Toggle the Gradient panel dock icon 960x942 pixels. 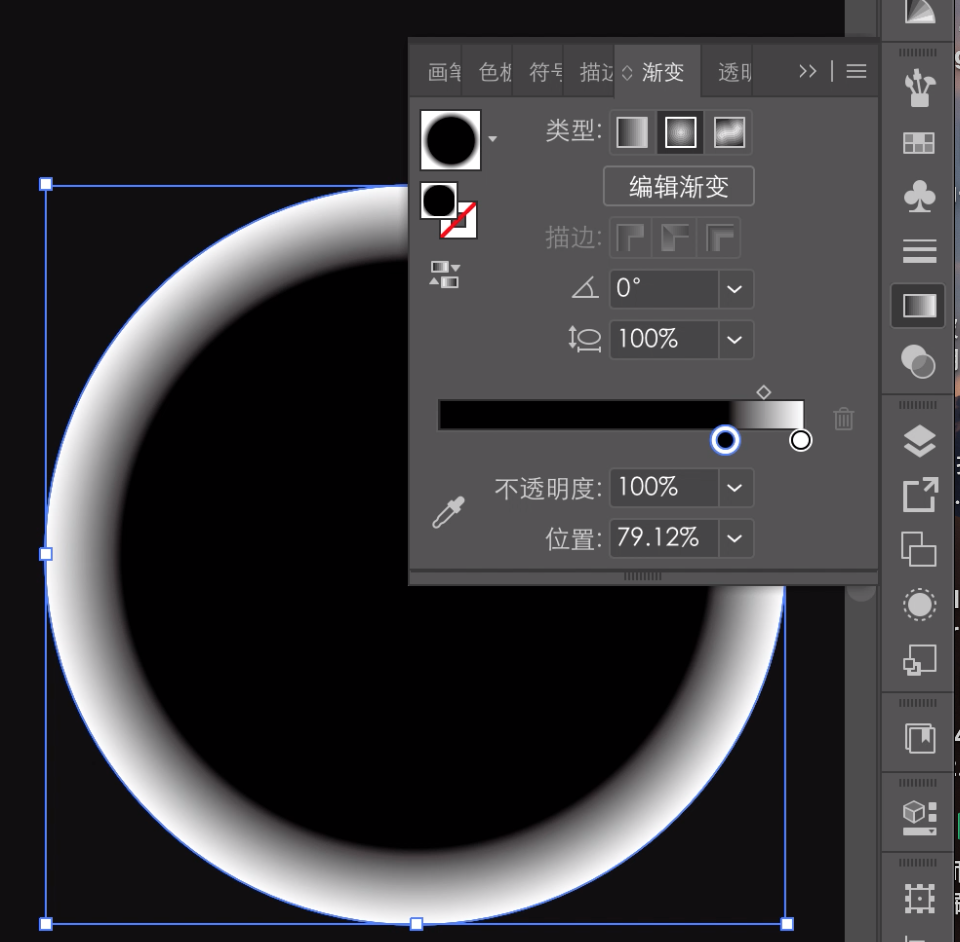tap(919, 306)
